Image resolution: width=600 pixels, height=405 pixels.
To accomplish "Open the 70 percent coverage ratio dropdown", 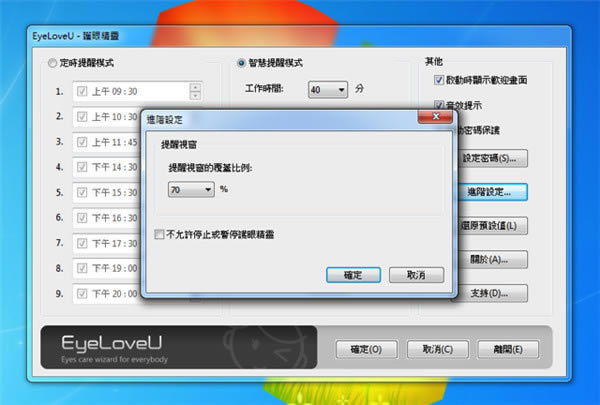I will coord(191,189).
